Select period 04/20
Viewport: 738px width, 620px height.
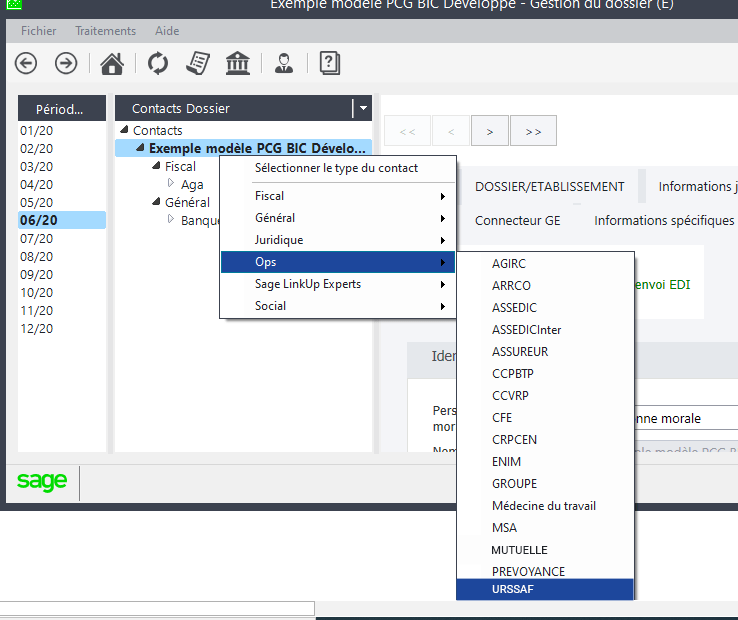coord(62,185)
